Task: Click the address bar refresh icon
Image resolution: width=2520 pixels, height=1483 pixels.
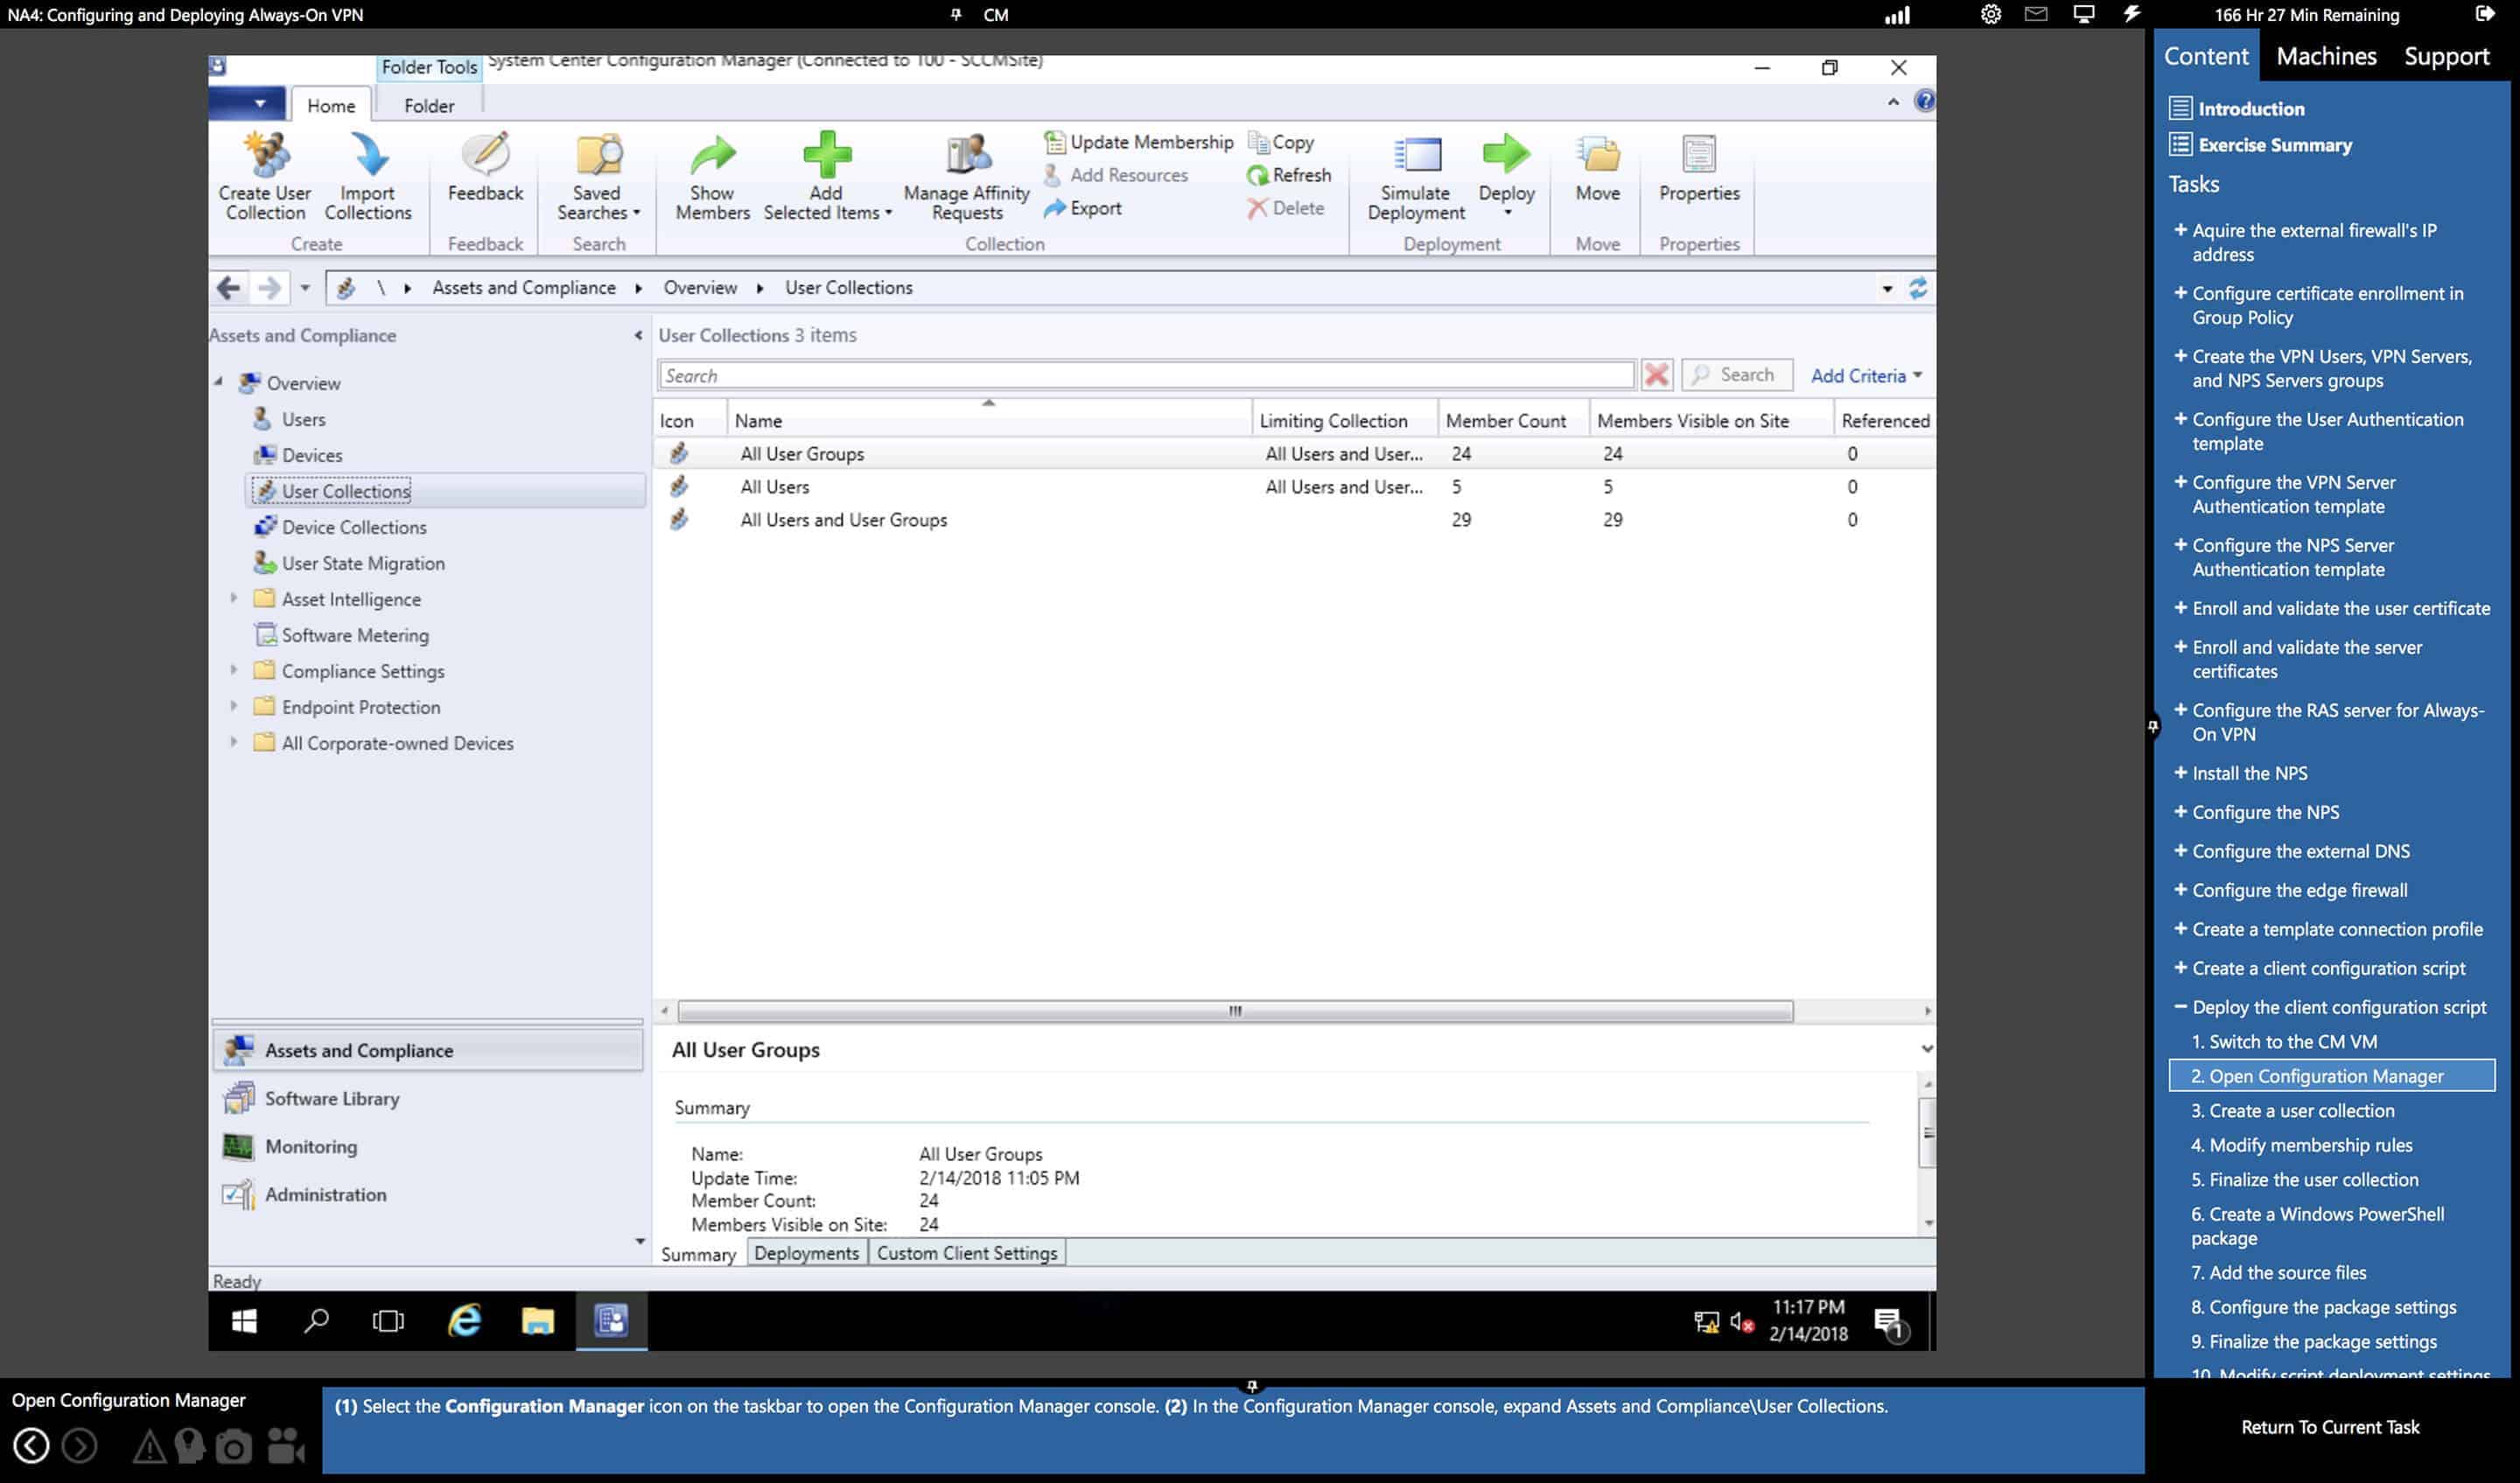Action: point(1917,288)
